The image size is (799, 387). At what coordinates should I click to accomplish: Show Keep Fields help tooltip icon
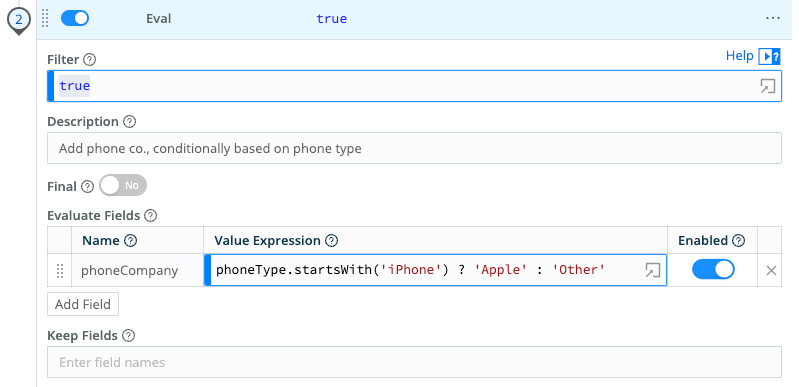click(129, 336)
